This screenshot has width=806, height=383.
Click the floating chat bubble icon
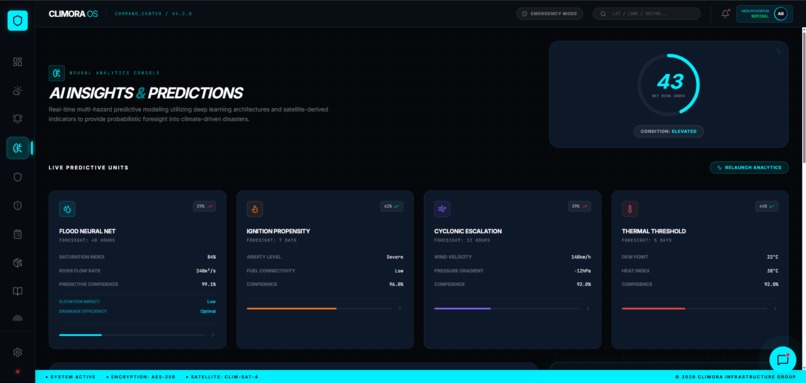782,359
